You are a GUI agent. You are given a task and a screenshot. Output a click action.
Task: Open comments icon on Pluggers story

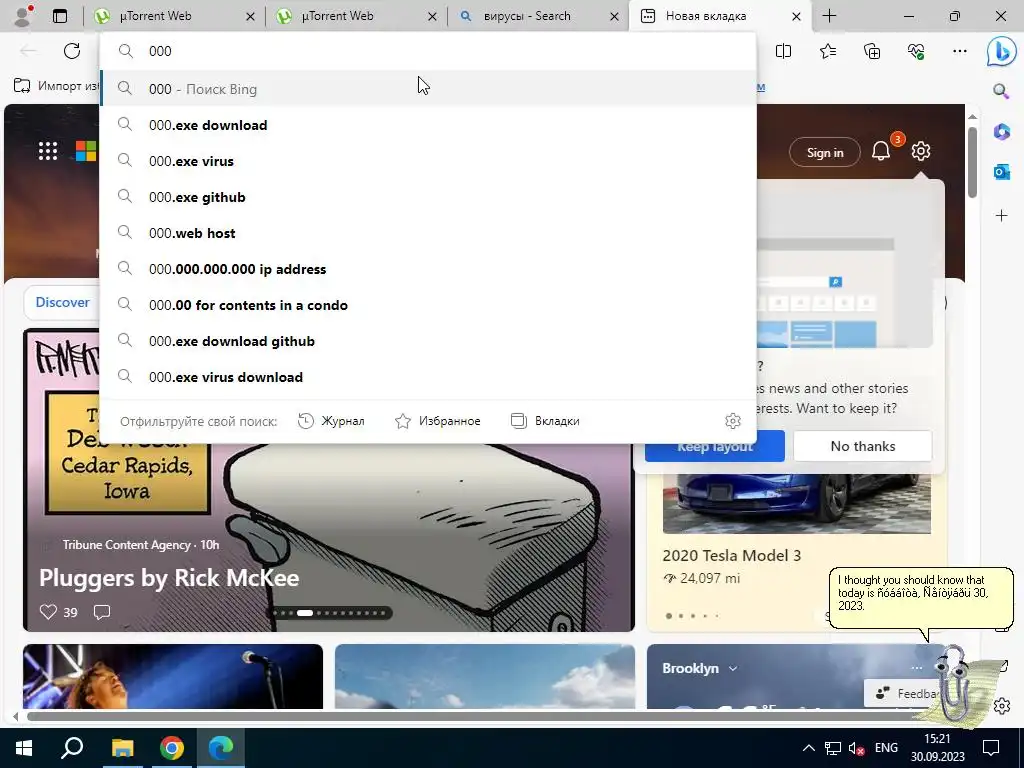(102, 612)
